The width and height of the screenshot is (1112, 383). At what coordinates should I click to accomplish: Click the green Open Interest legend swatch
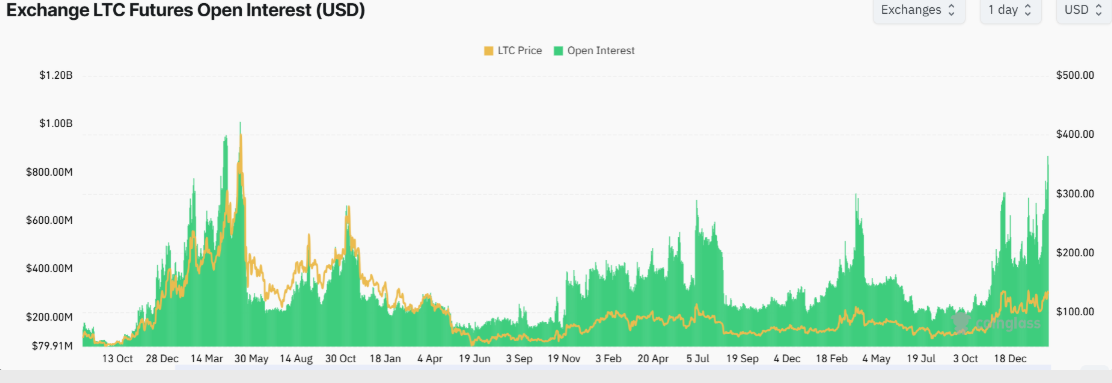pos(558,51)
